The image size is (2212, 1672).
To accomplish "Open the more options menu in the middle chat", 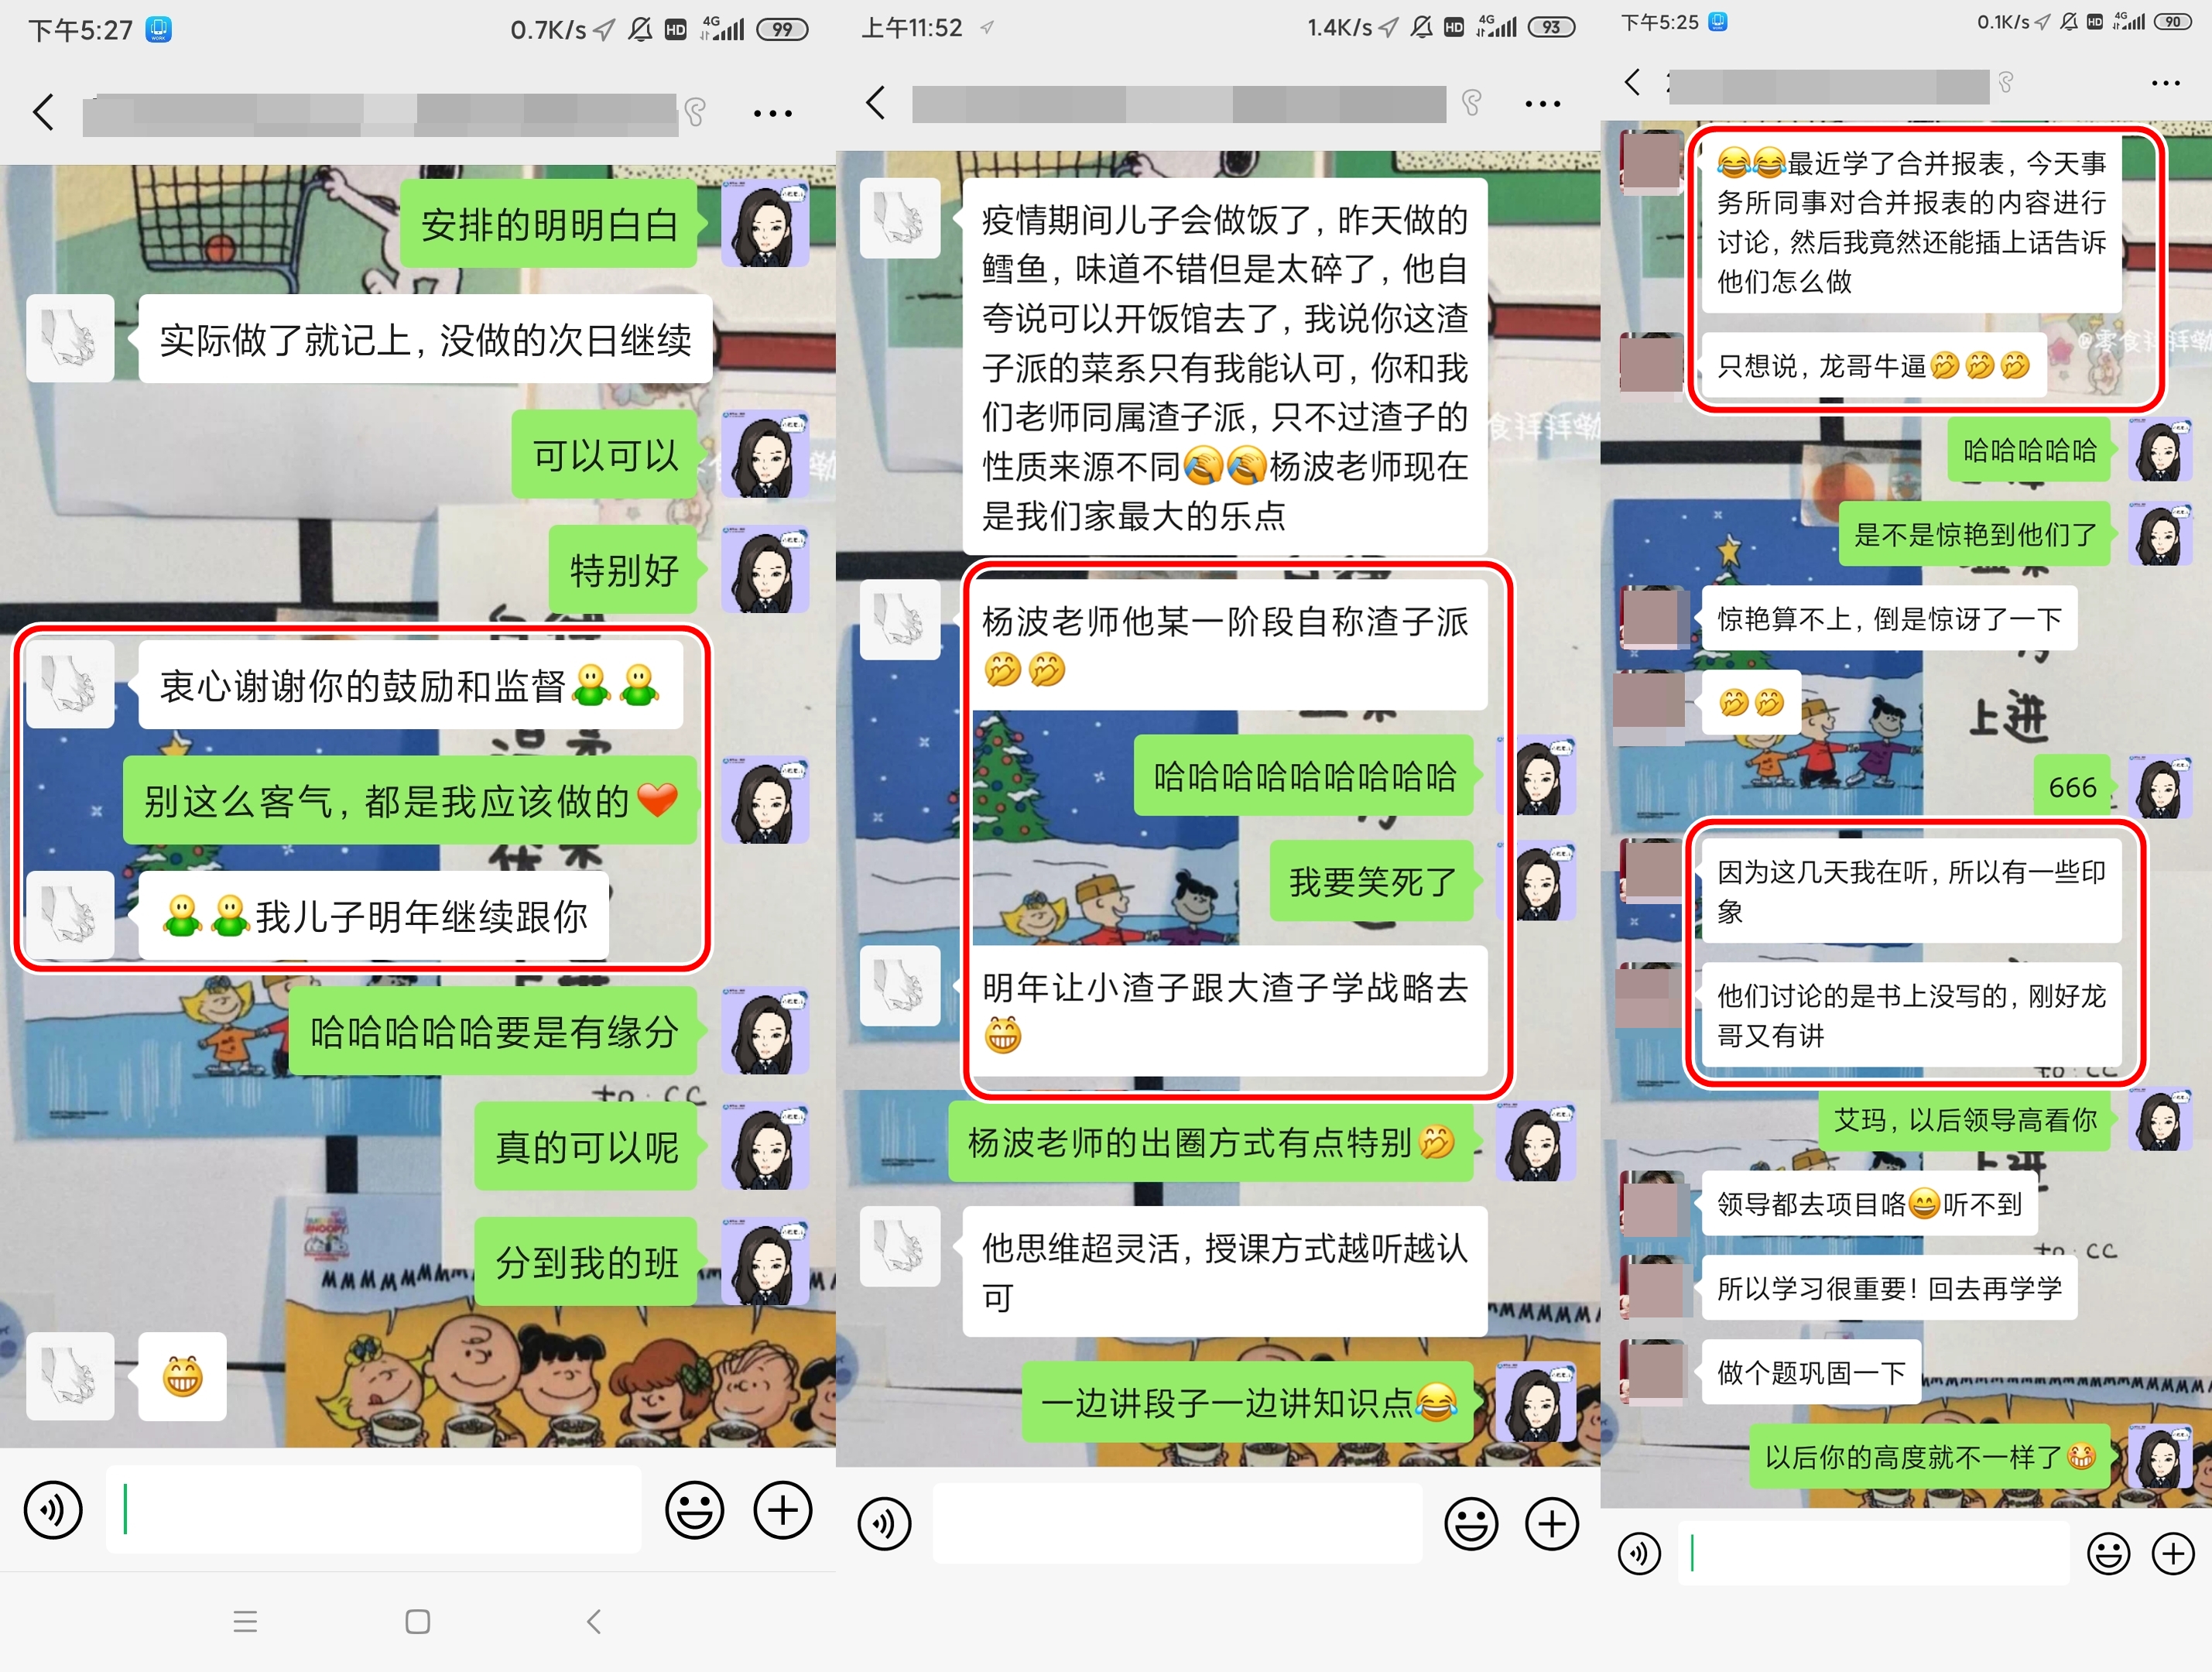I will (1542, 103).
